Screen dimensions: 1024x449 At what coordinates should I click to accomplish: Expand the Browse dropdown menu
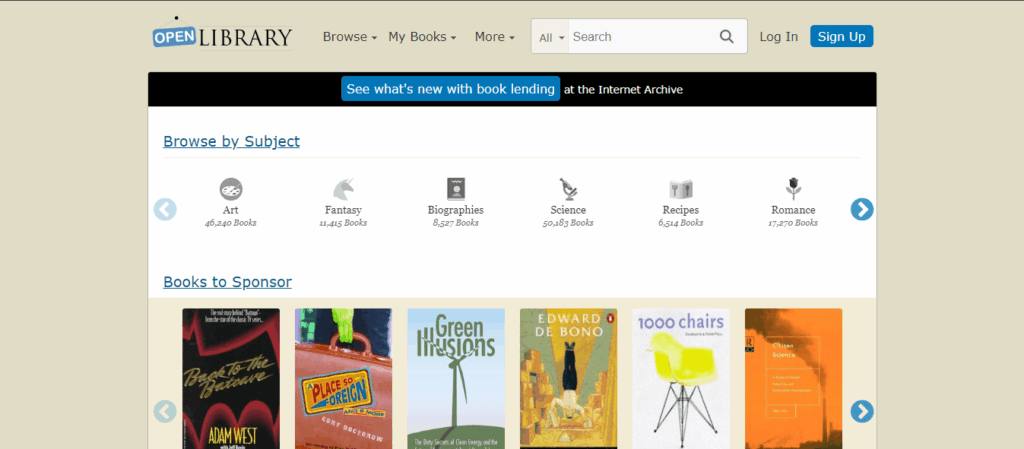(349, 37)
